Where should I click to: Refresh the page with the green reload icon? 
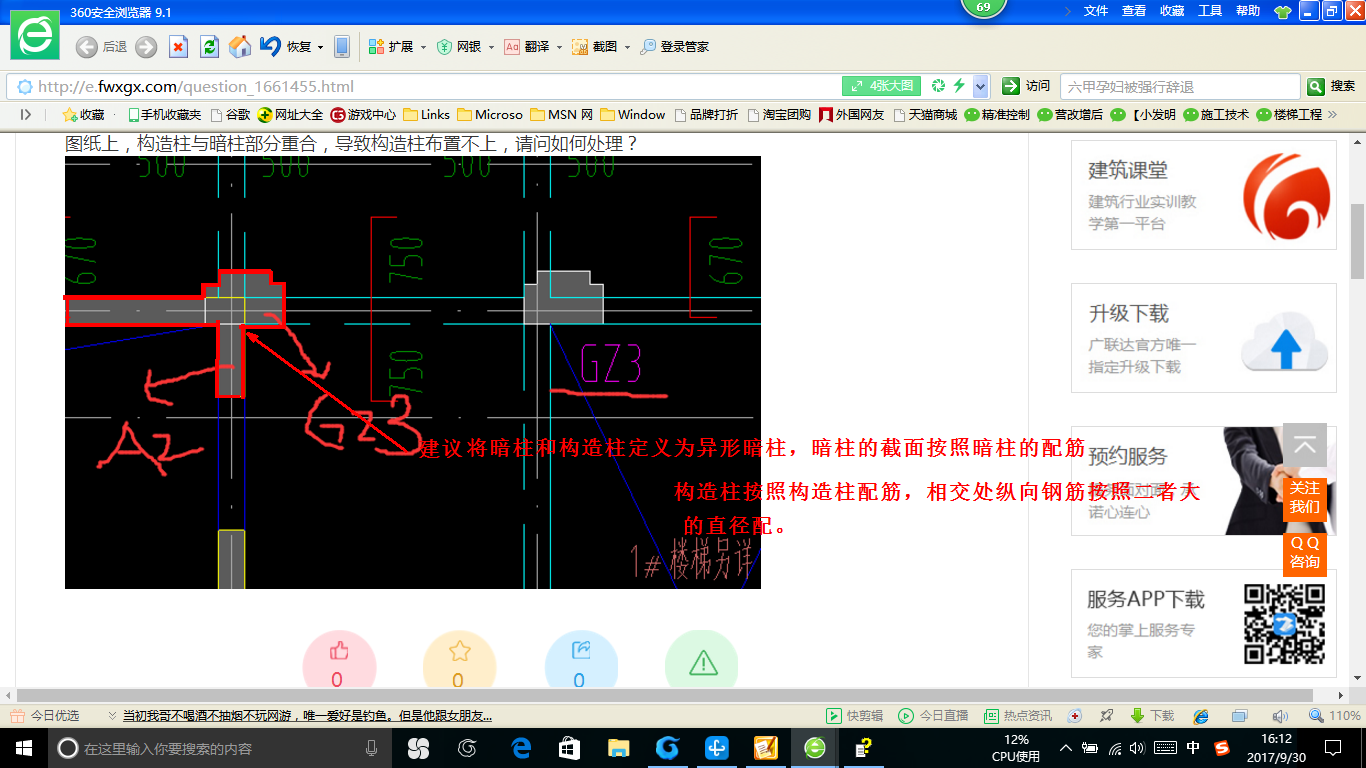[209, 47]
